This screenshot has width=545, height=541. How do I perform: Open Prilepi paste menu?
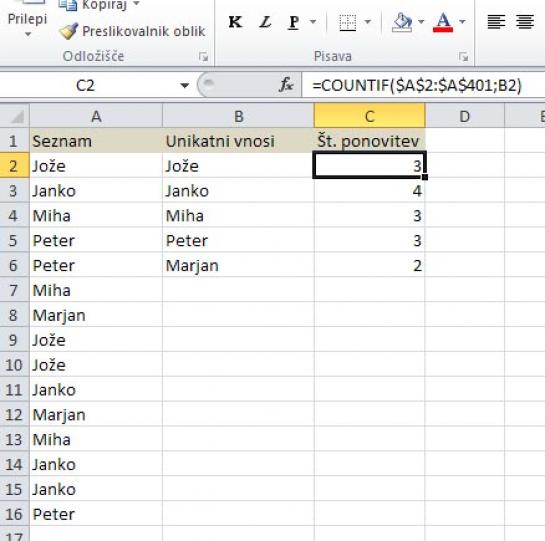(x=27, y=23)
